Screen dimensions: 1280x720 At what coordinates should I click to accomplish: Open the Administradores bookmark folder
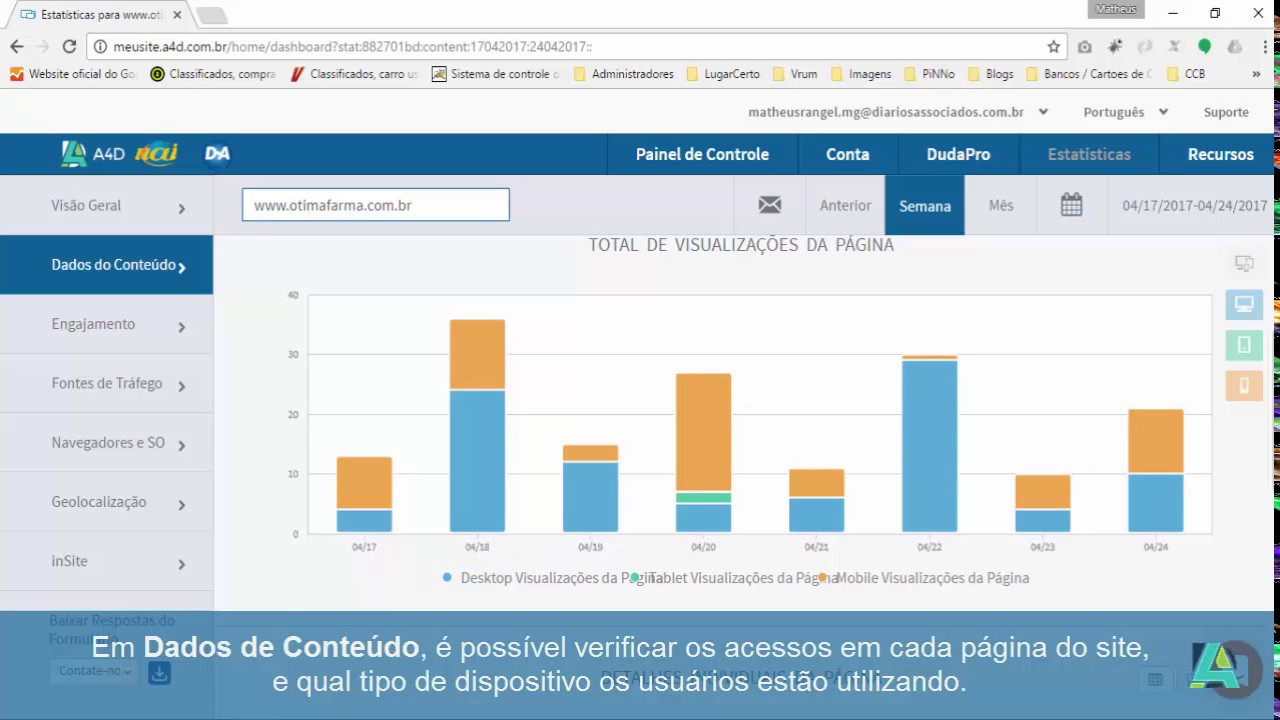pyautogui.click(x=623, y=74)
